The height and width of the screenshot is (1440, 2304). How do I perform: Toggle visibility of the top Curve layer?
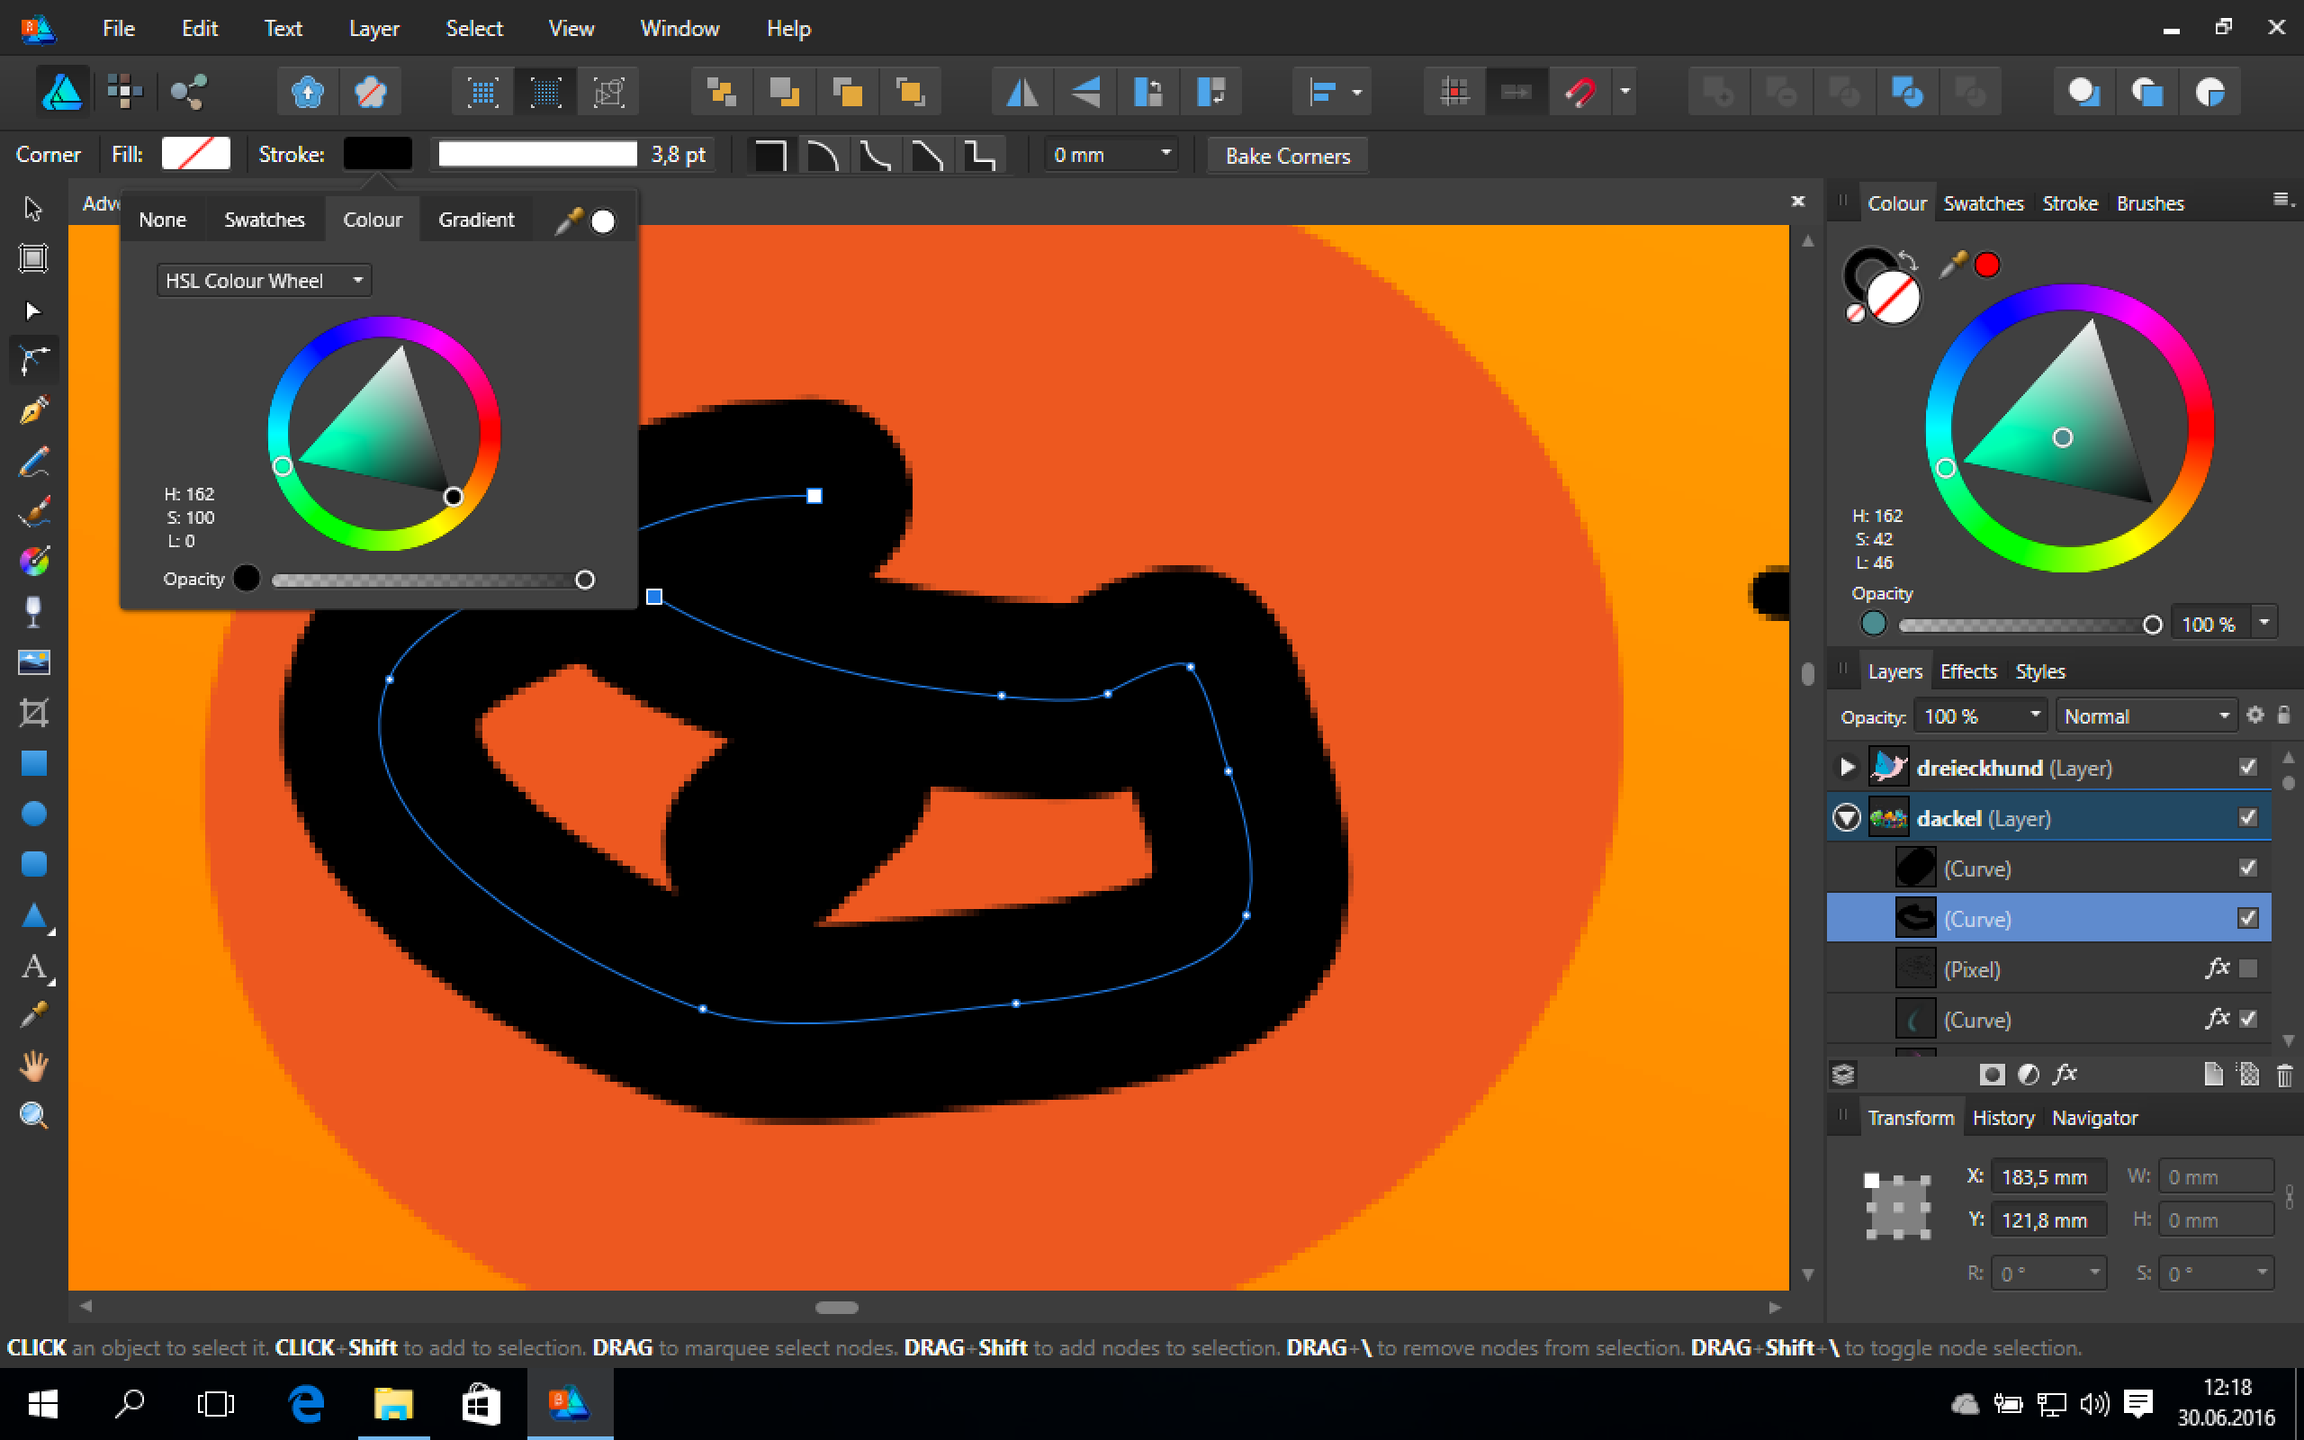(x=2248, y=867)
